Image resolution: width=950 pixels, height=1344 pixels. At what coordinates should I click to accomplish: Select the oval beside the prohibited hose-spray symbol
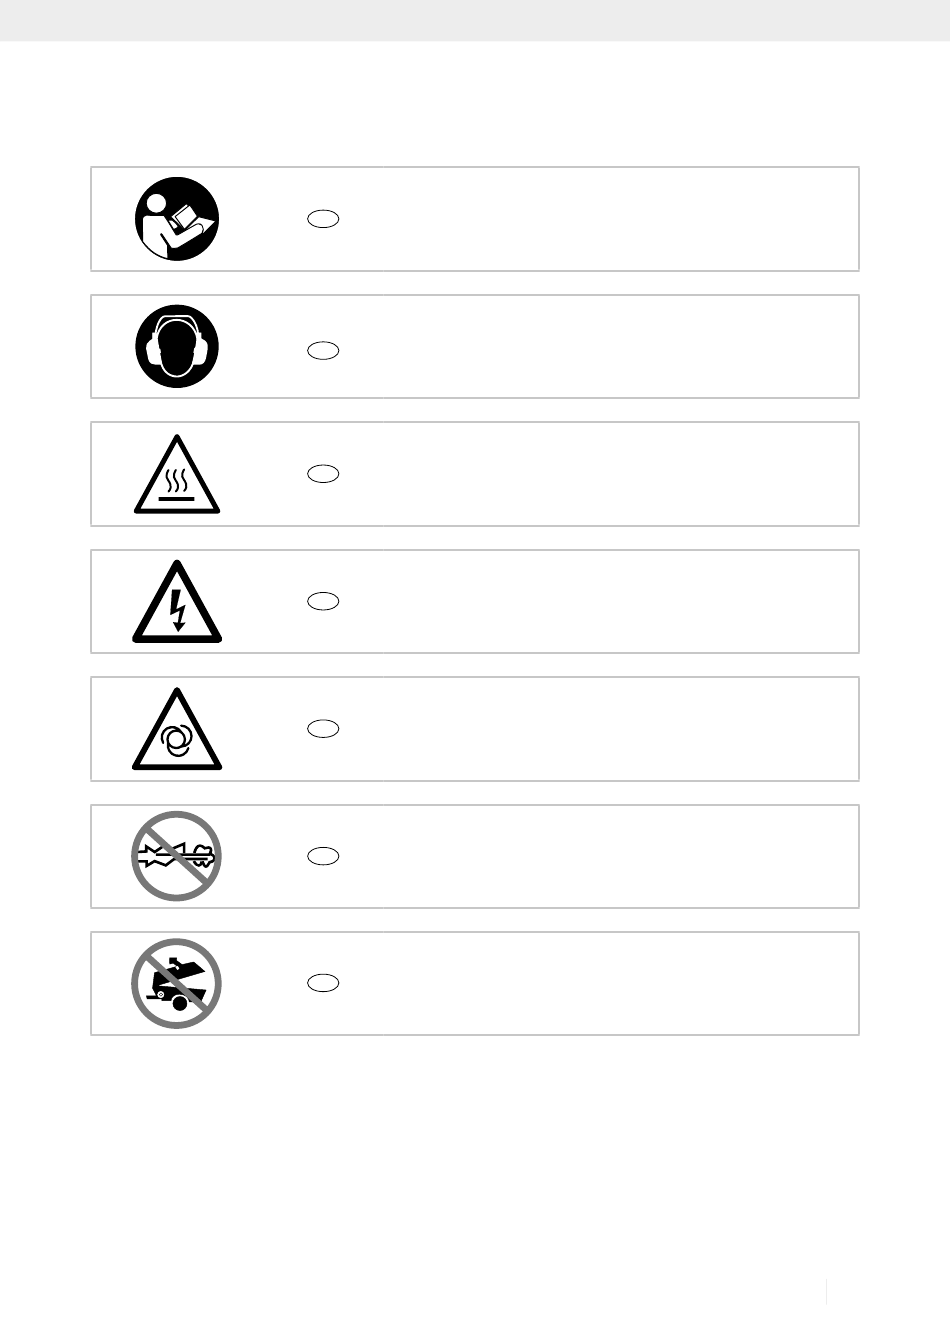tap(323, 856)
